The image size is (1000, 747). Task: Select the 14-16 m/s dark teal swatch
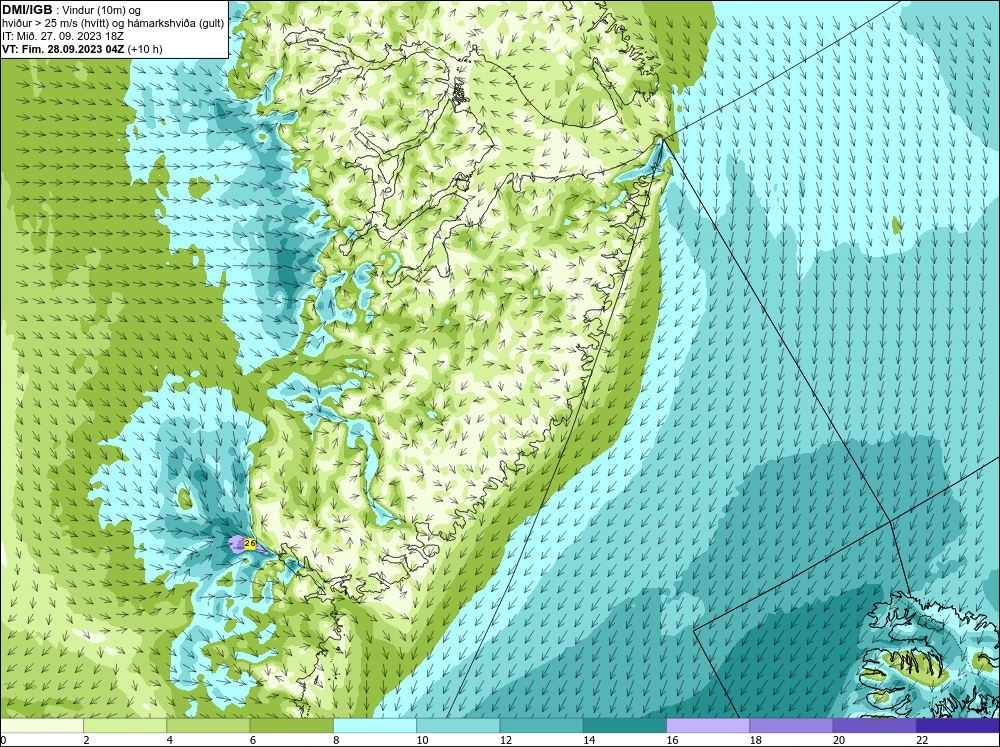click(x=625, y=726)
